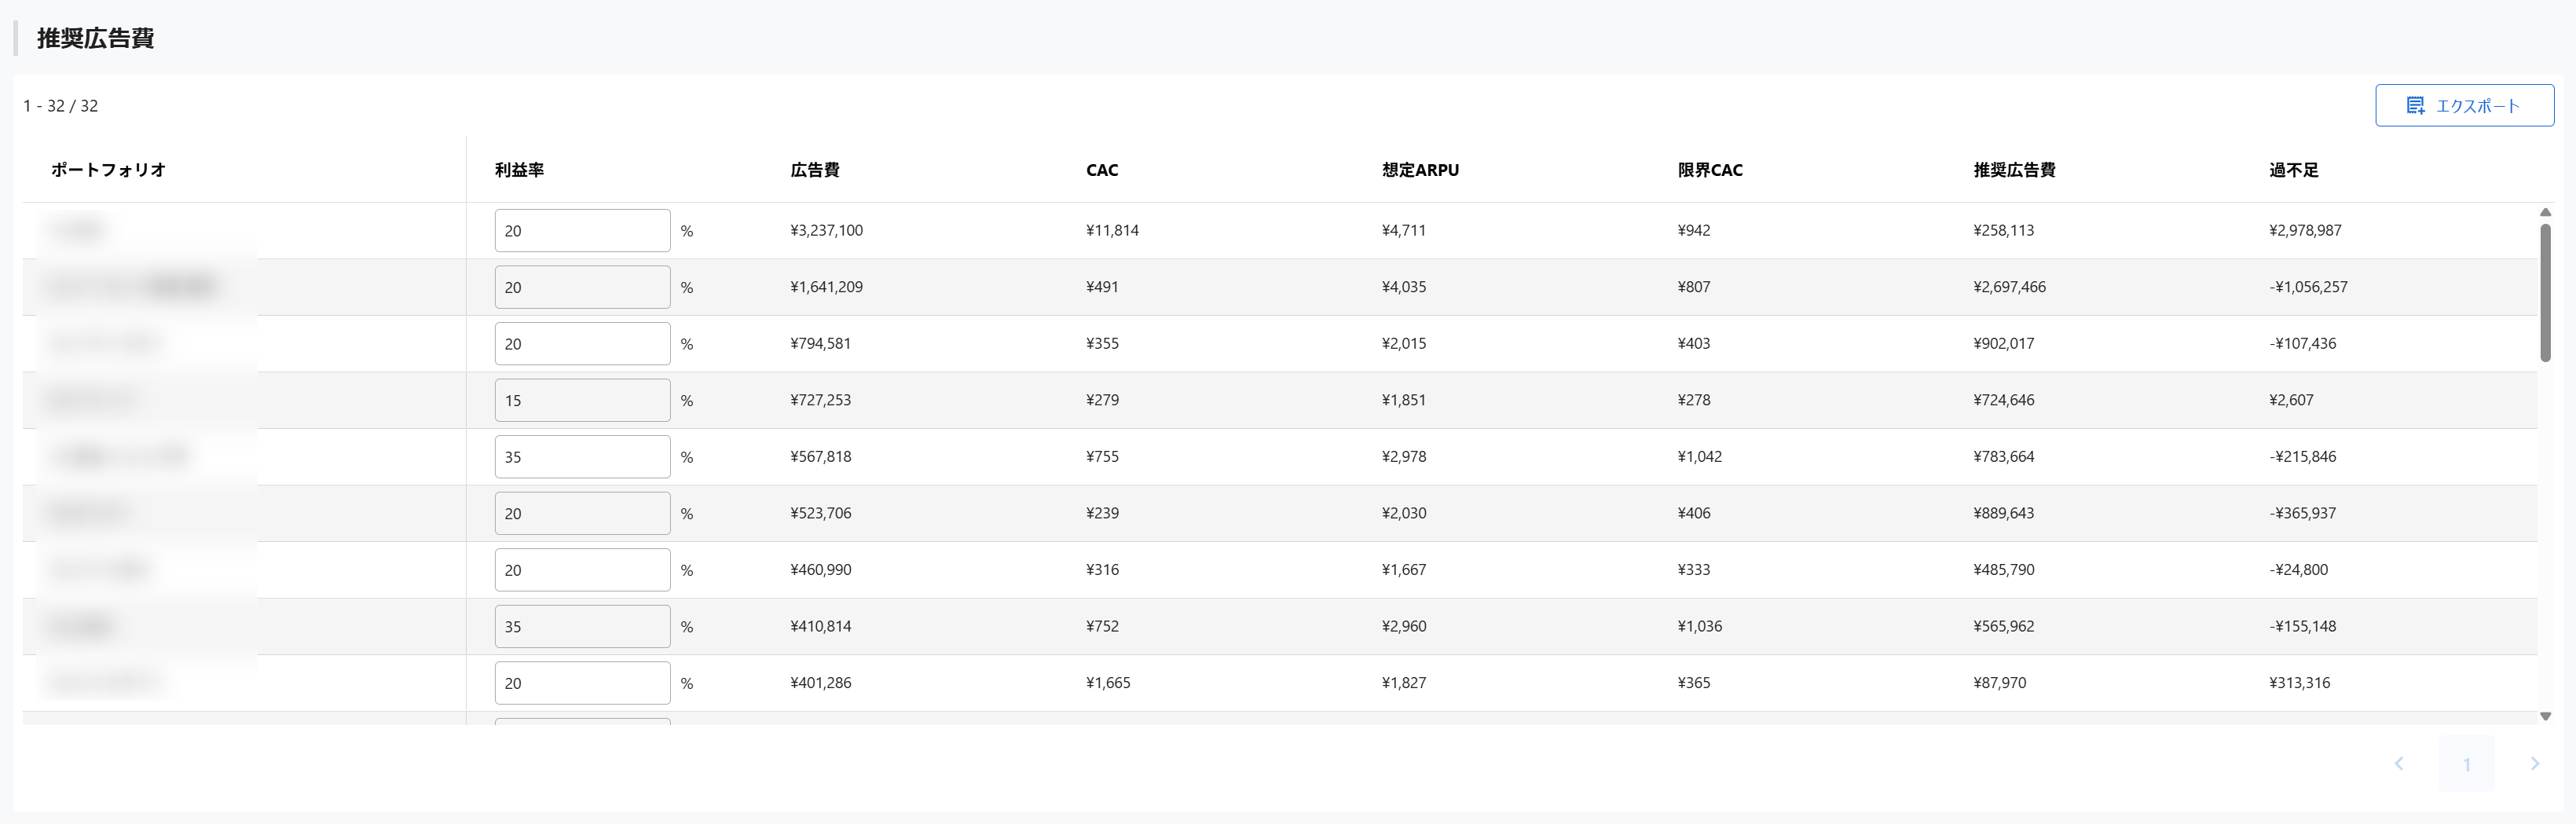This screenshot has height=824, width=2576.
Task: Edit profit rate for ¥401,286 row
Action: (x=582, y=683)
